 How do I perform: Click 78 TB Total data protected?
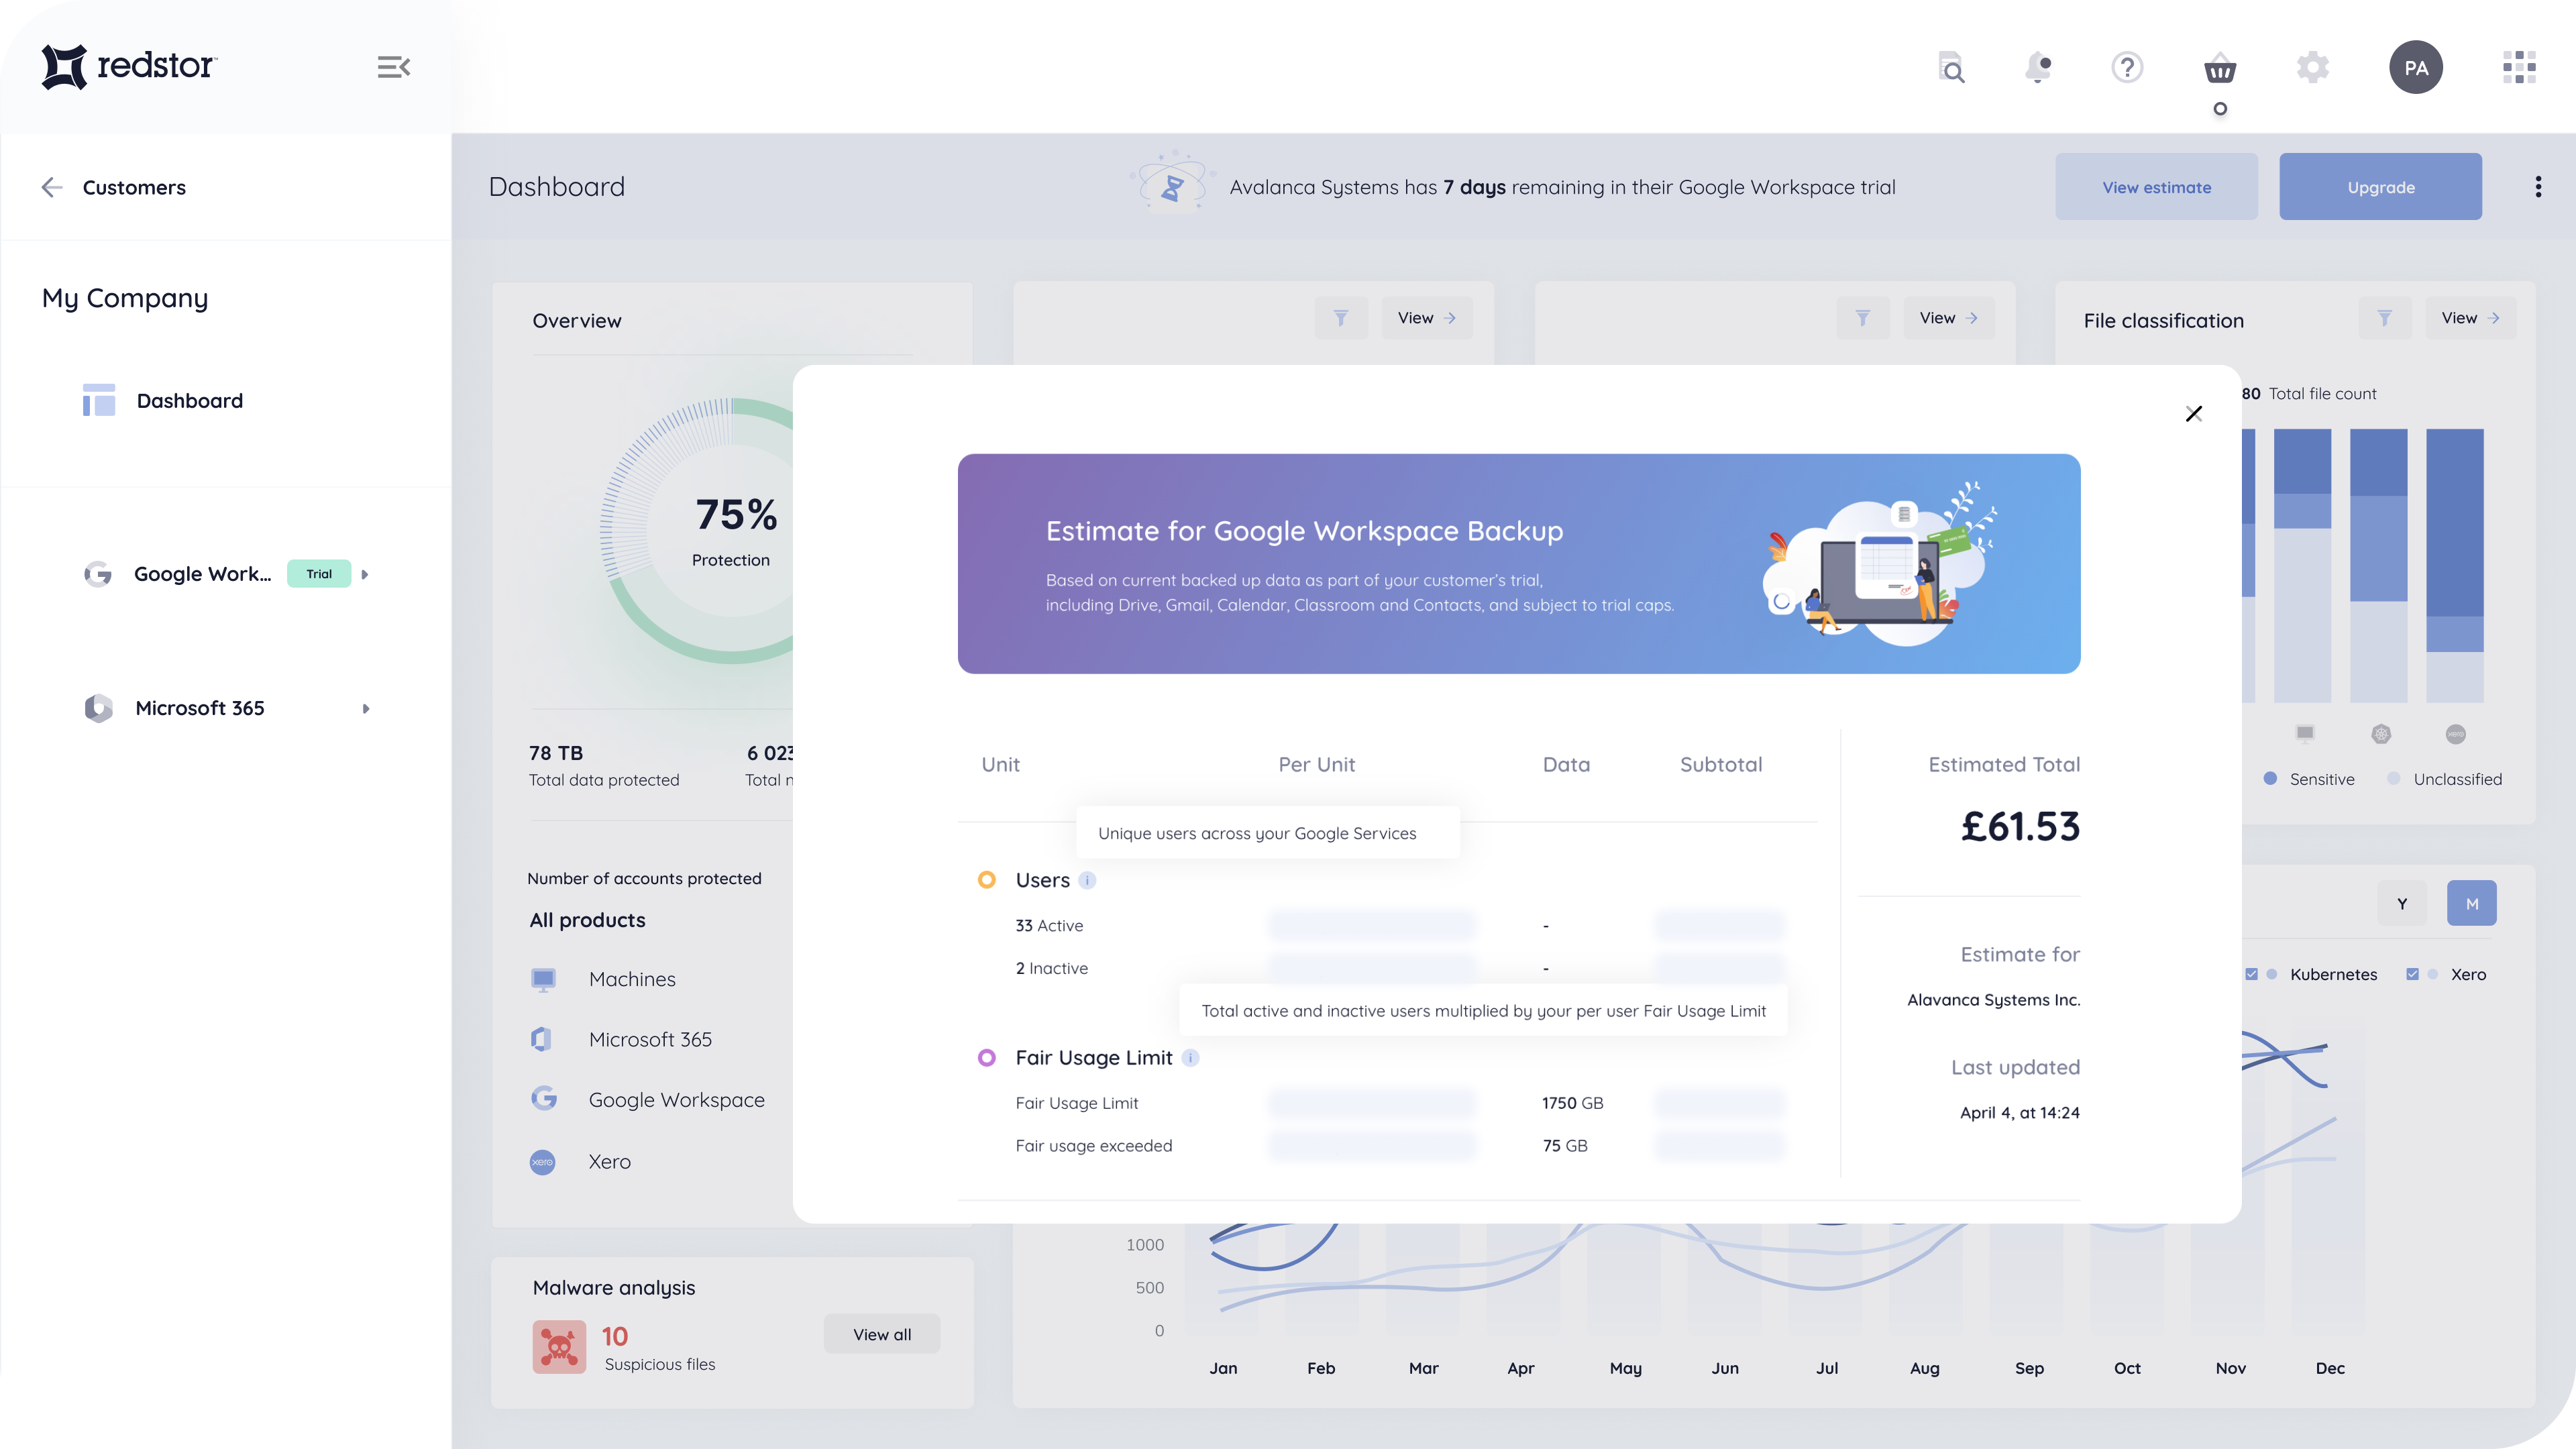pyautogui.click(x=603, y=765)
